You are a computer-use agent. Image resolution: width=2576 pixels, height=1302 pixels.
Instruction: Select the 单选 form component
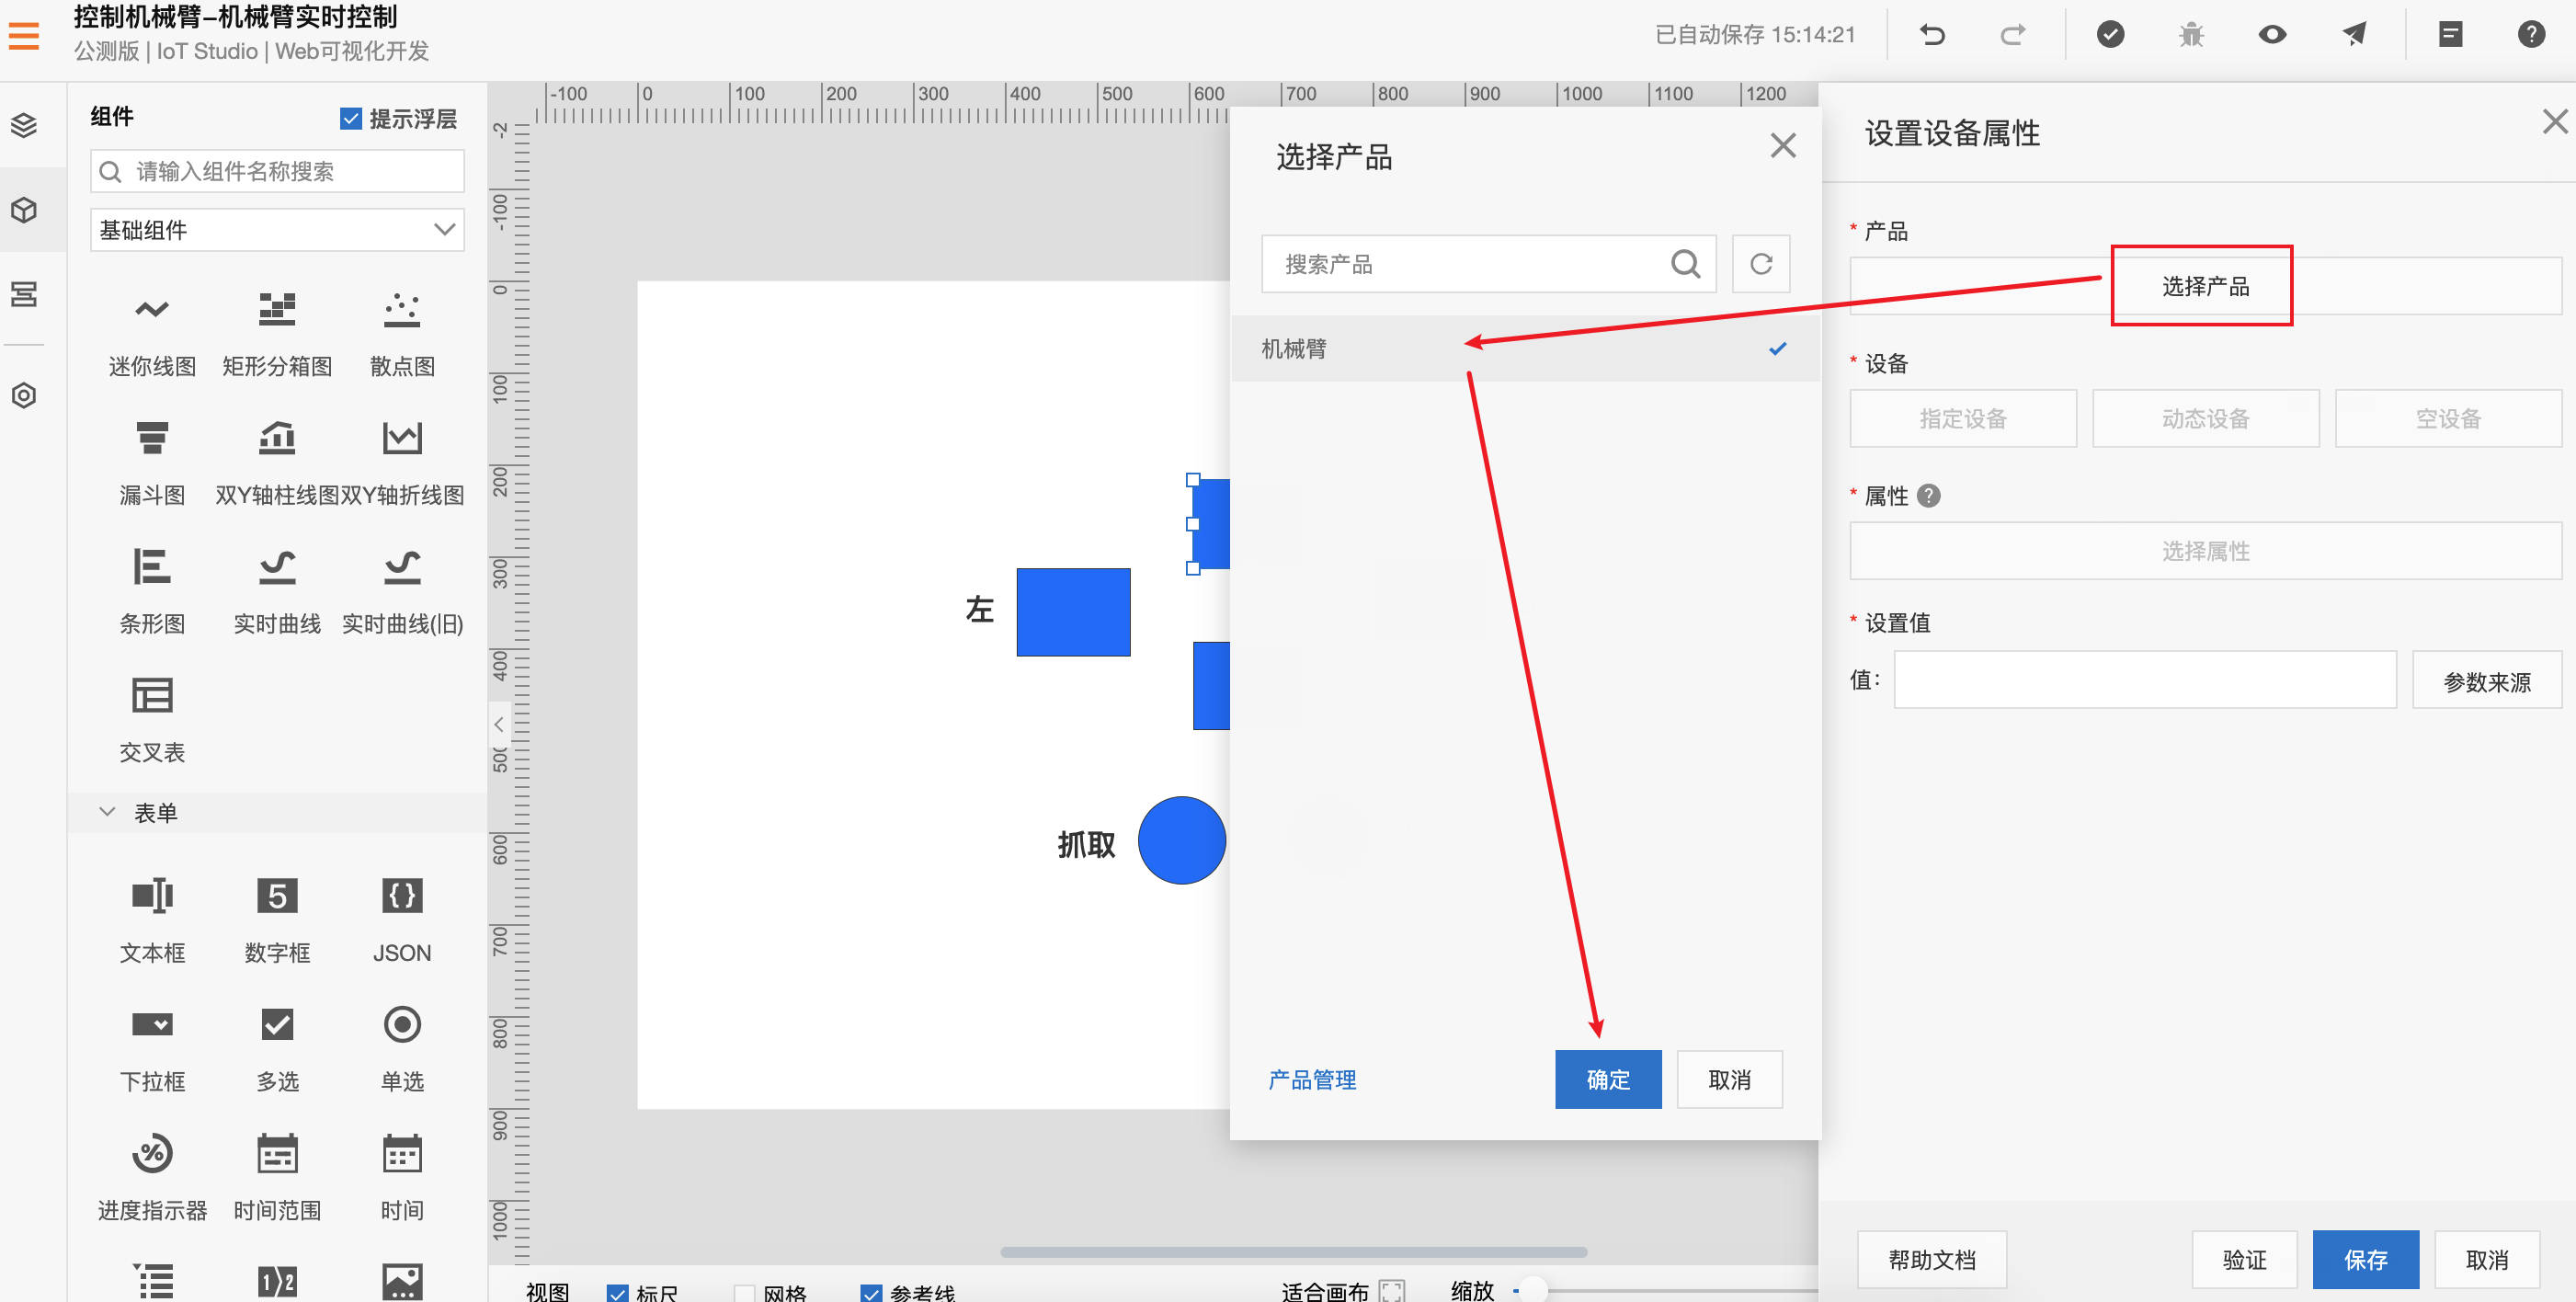pyautogui.click(x=402, y=1050)
